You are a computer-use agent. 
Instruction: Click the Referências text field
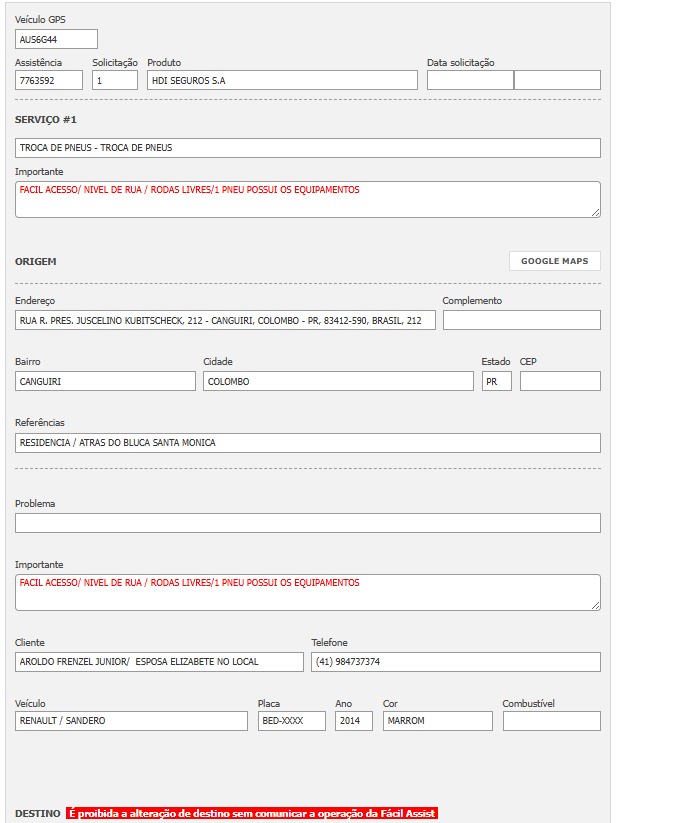click(x=308, y=442)
